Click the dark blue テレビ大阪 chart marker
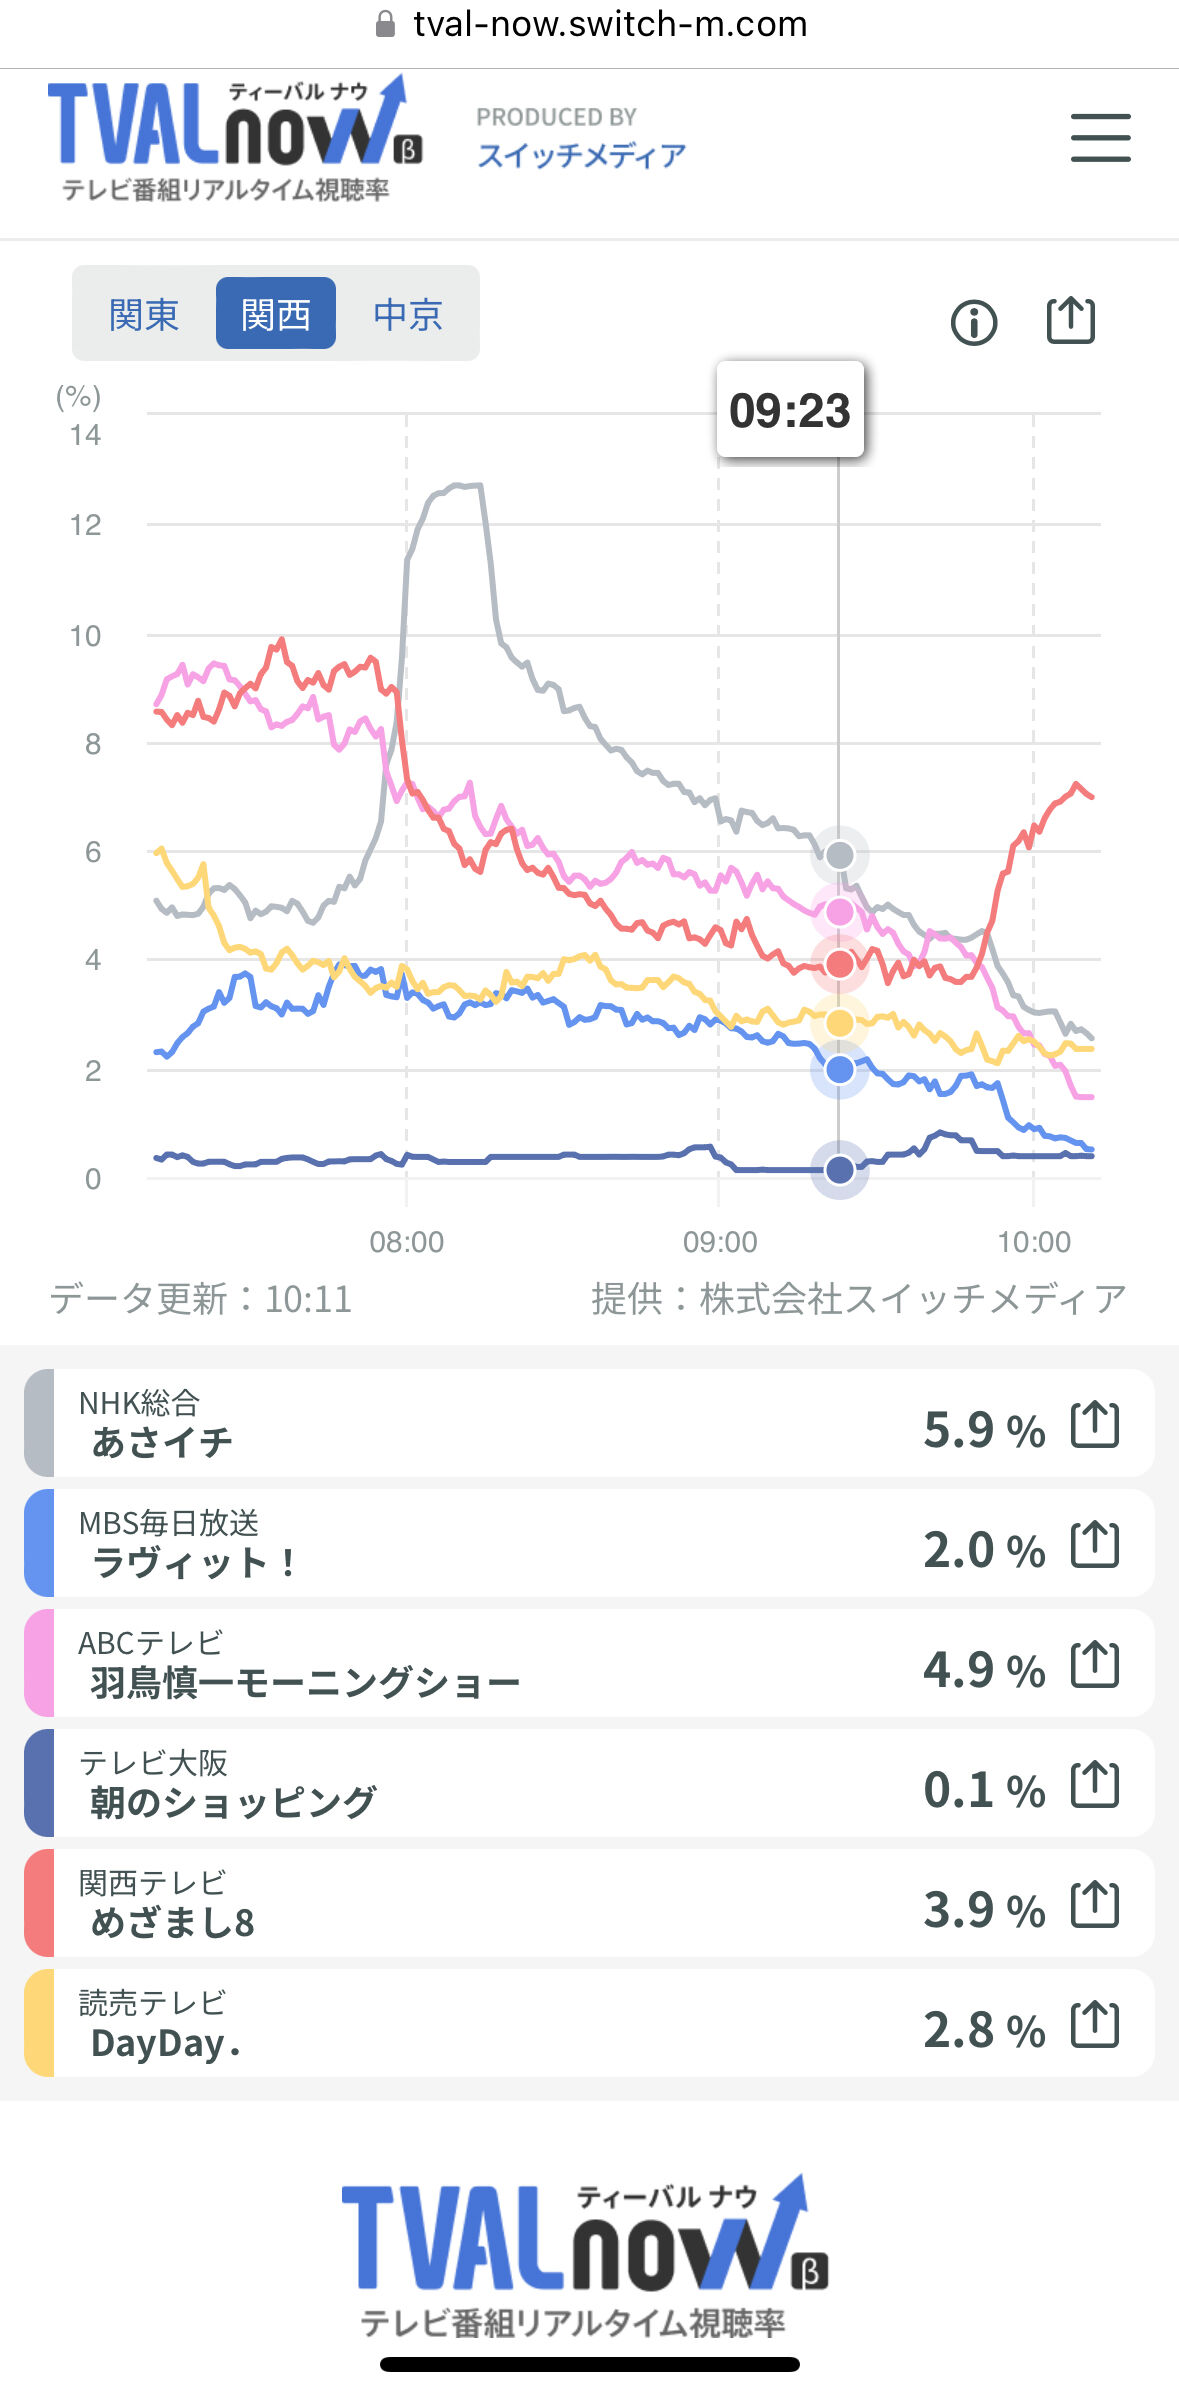Viewport: 1179px width, 2396px height. pos(839,1168)
